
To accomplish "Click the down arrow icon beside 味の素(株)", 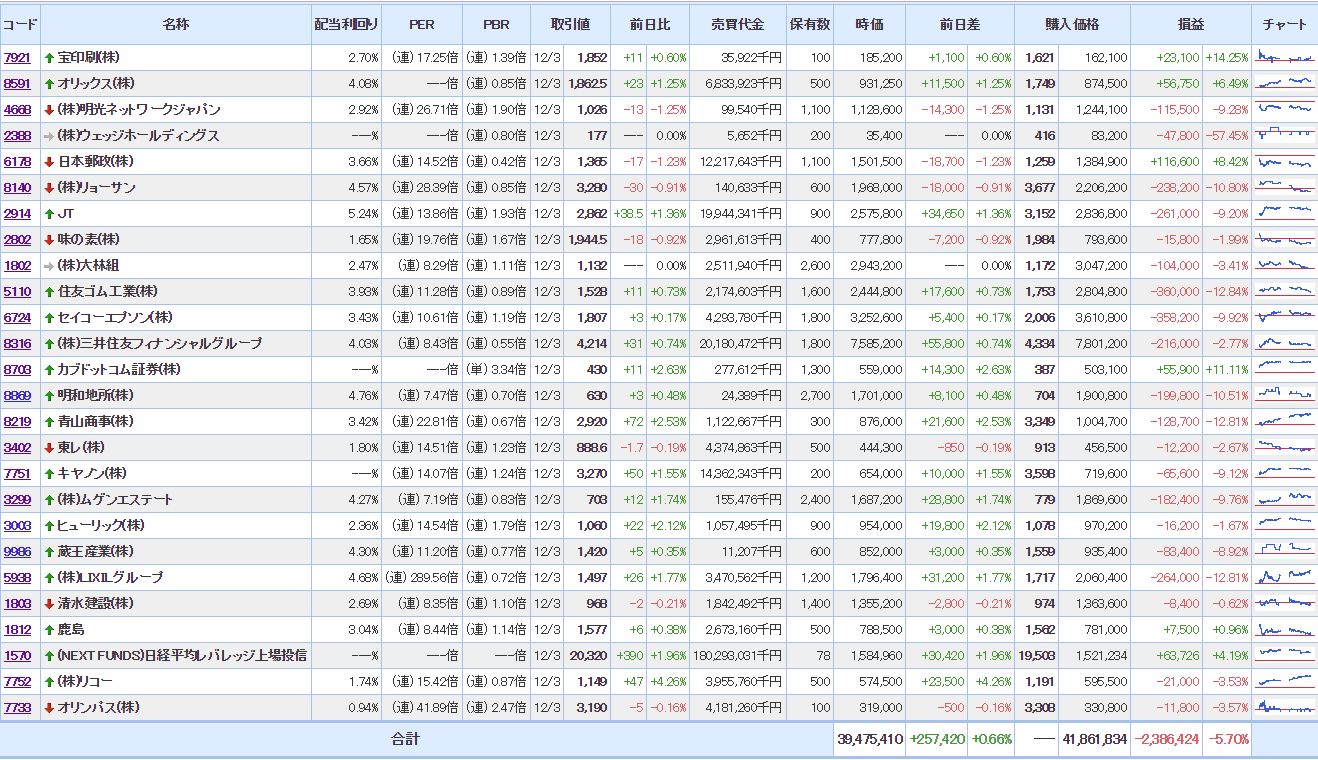I will tap(49, 239).
